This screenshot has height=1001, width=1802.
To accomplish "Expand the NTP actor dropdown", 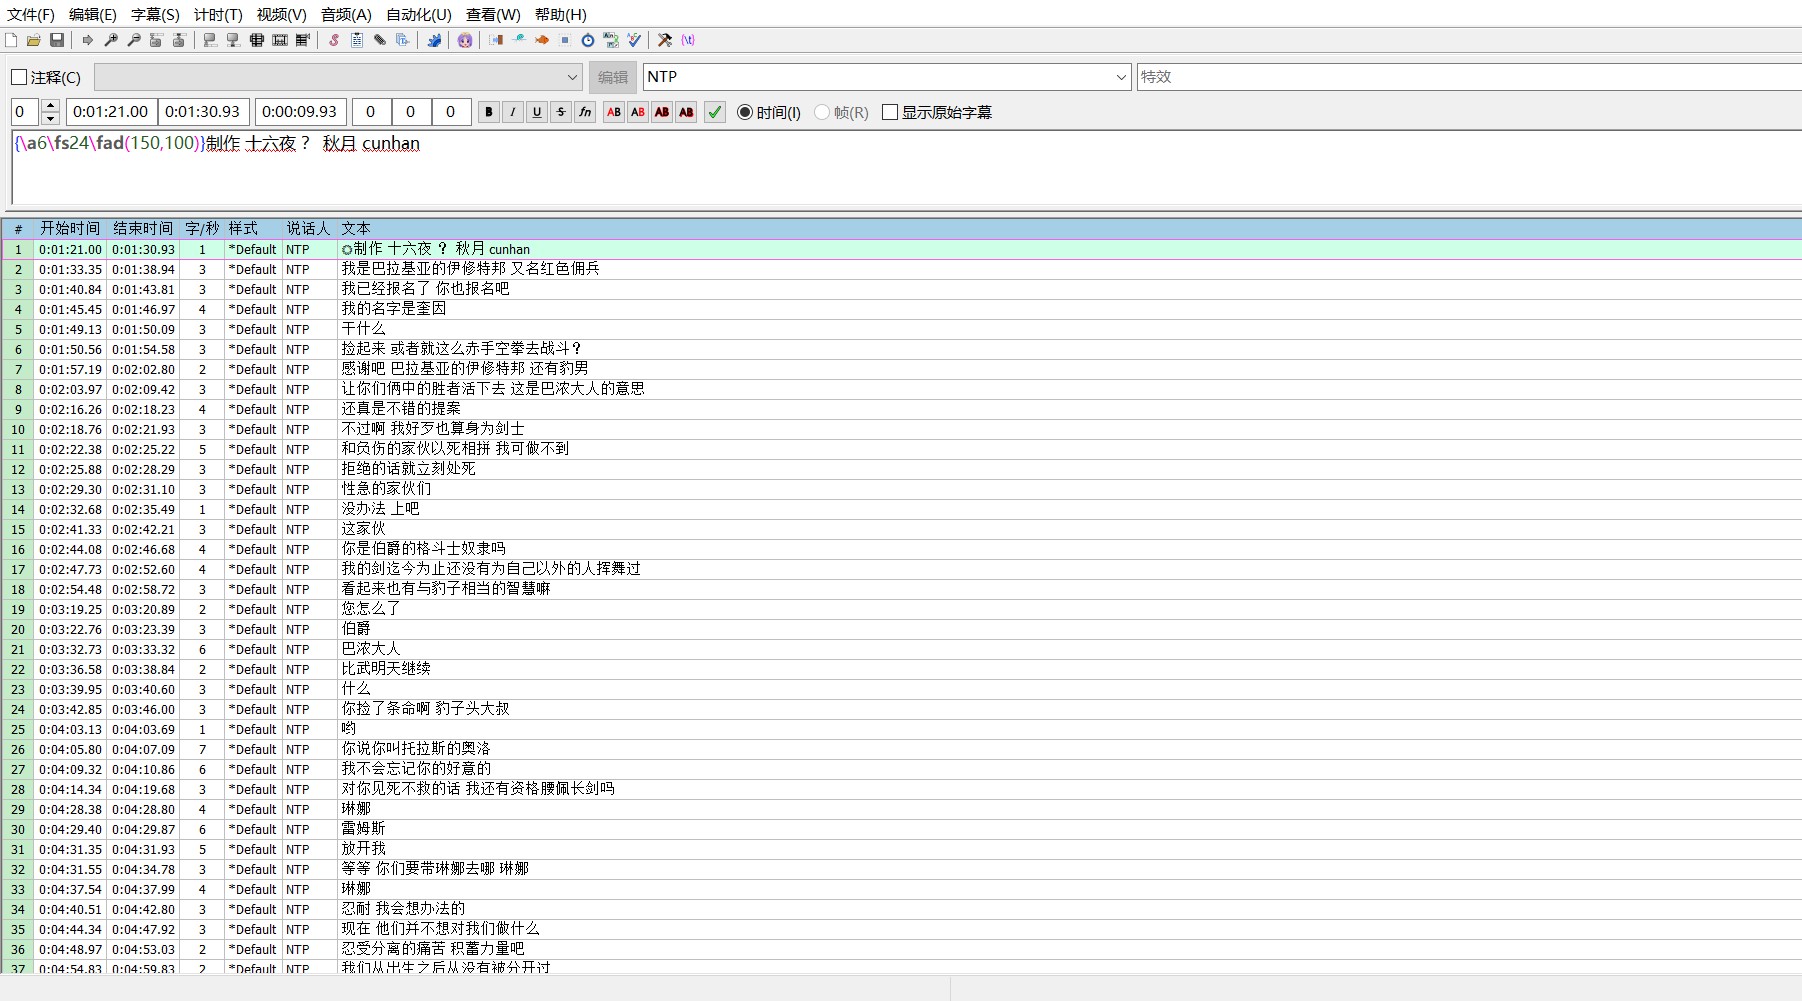I will (1121, 77).
